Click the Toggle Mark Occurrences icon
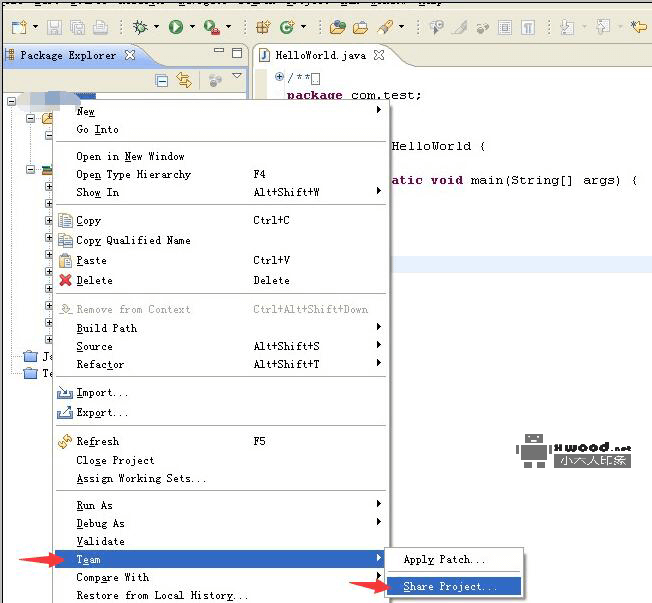 (x=460, y=27)
